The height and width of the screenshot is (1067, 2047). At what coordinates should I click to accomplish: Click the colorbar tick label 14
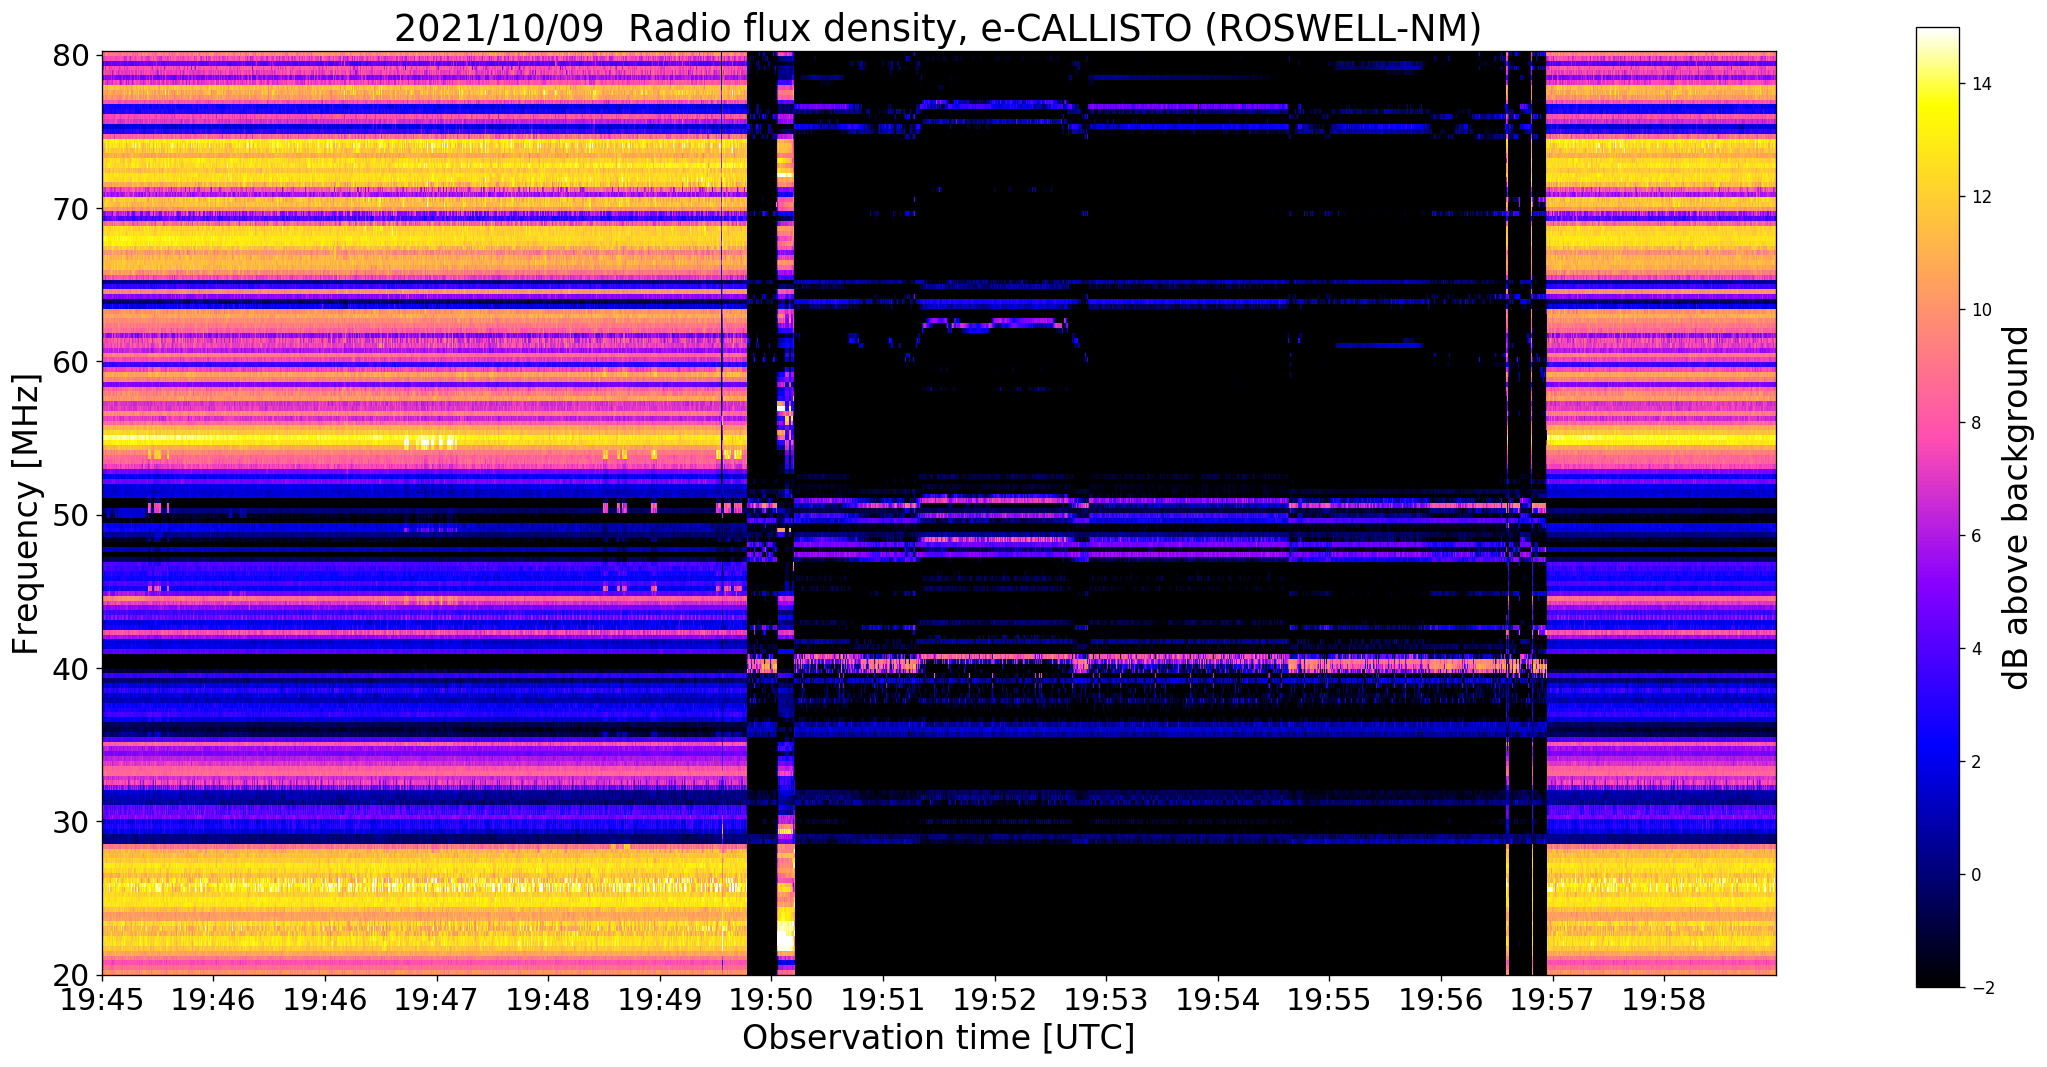pos(1980,84)
